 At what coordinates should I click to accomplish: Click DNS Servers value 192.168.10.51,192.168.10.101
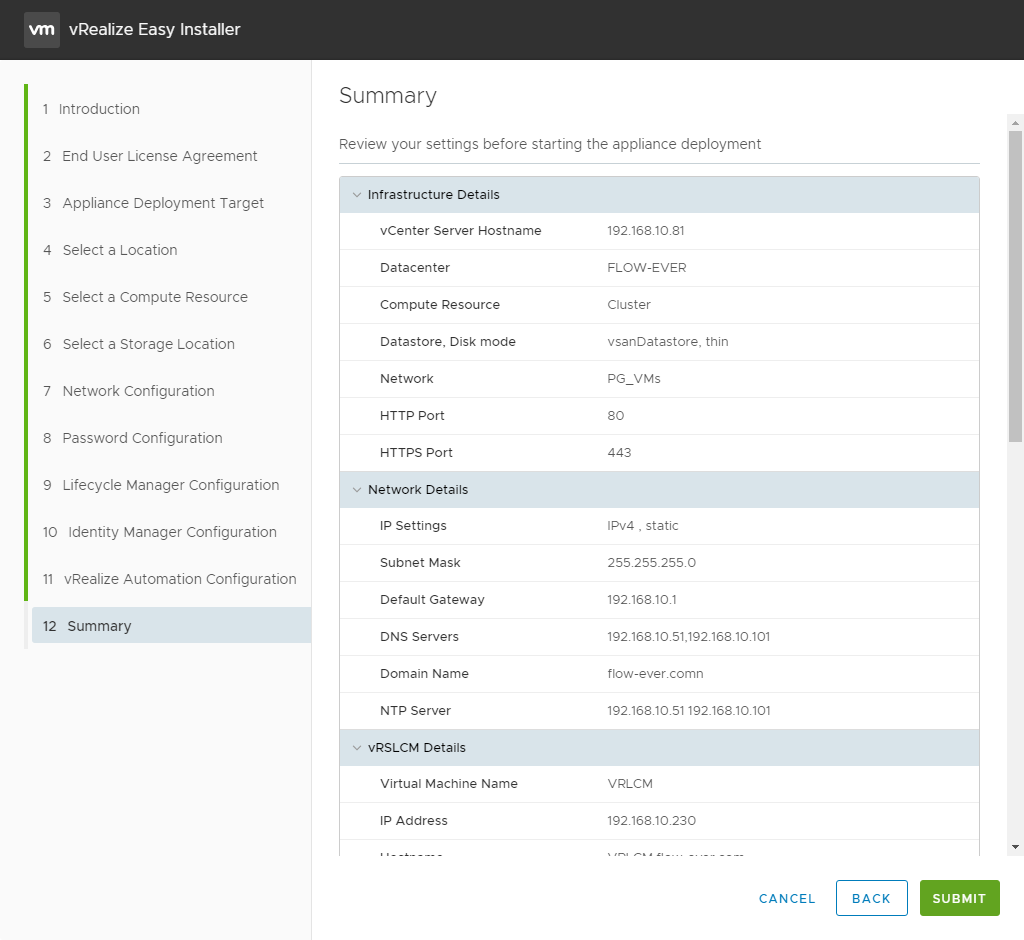point(688,637)
